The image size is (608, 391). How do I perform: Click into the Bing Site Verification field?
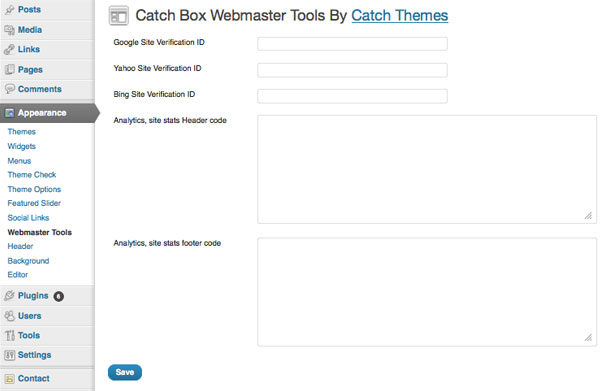pos(352,96)
